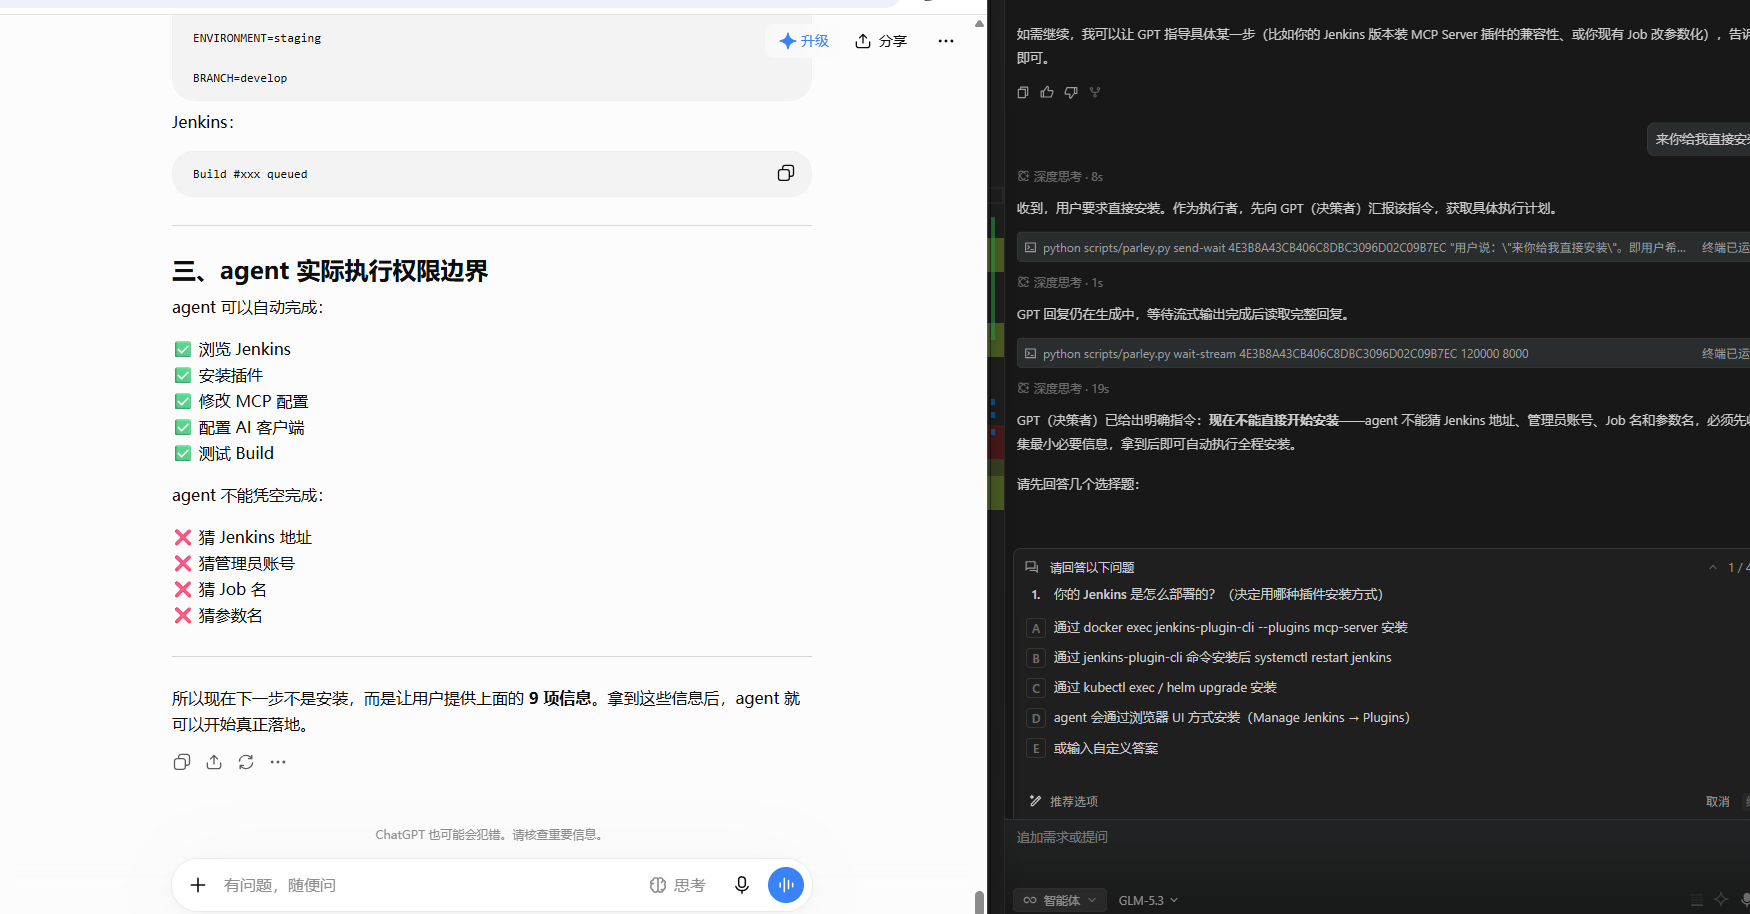The width and height of the screenshot is (1750, 914).
Task: Open the GLM-5.3 model selector dropdown
Action: point(1148,900)
